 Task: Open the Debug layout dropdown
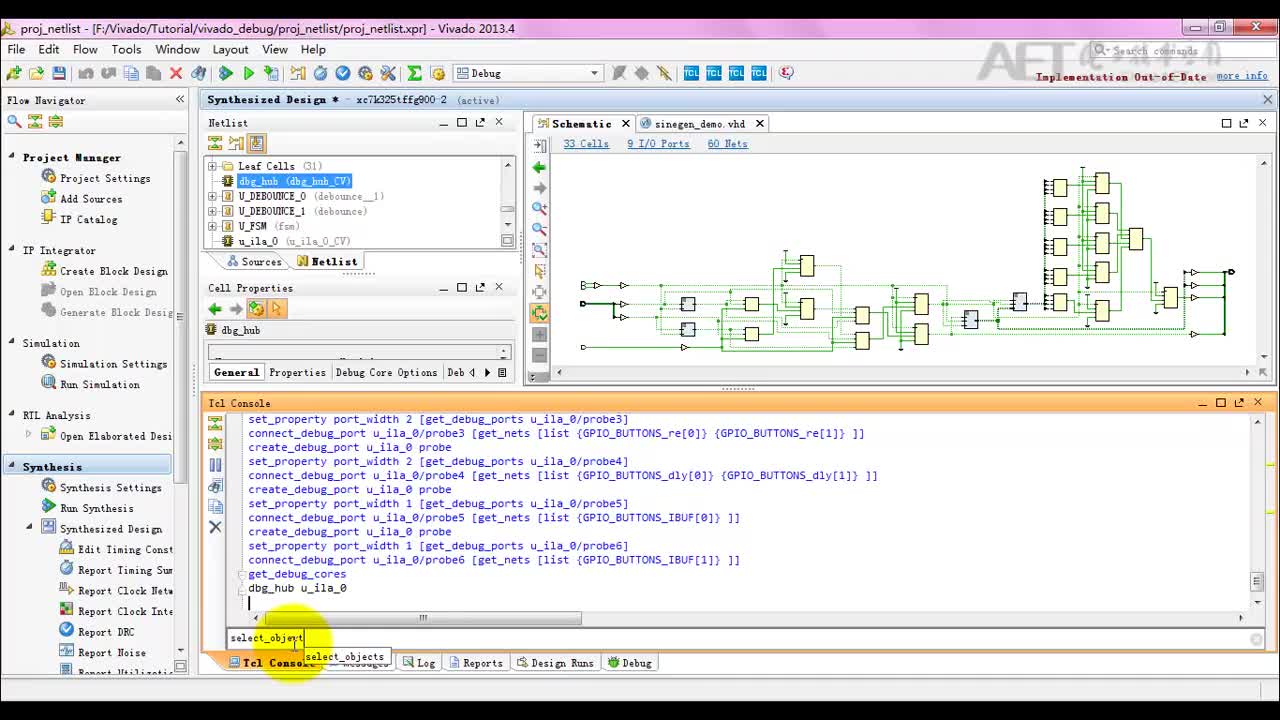[528, 73]
